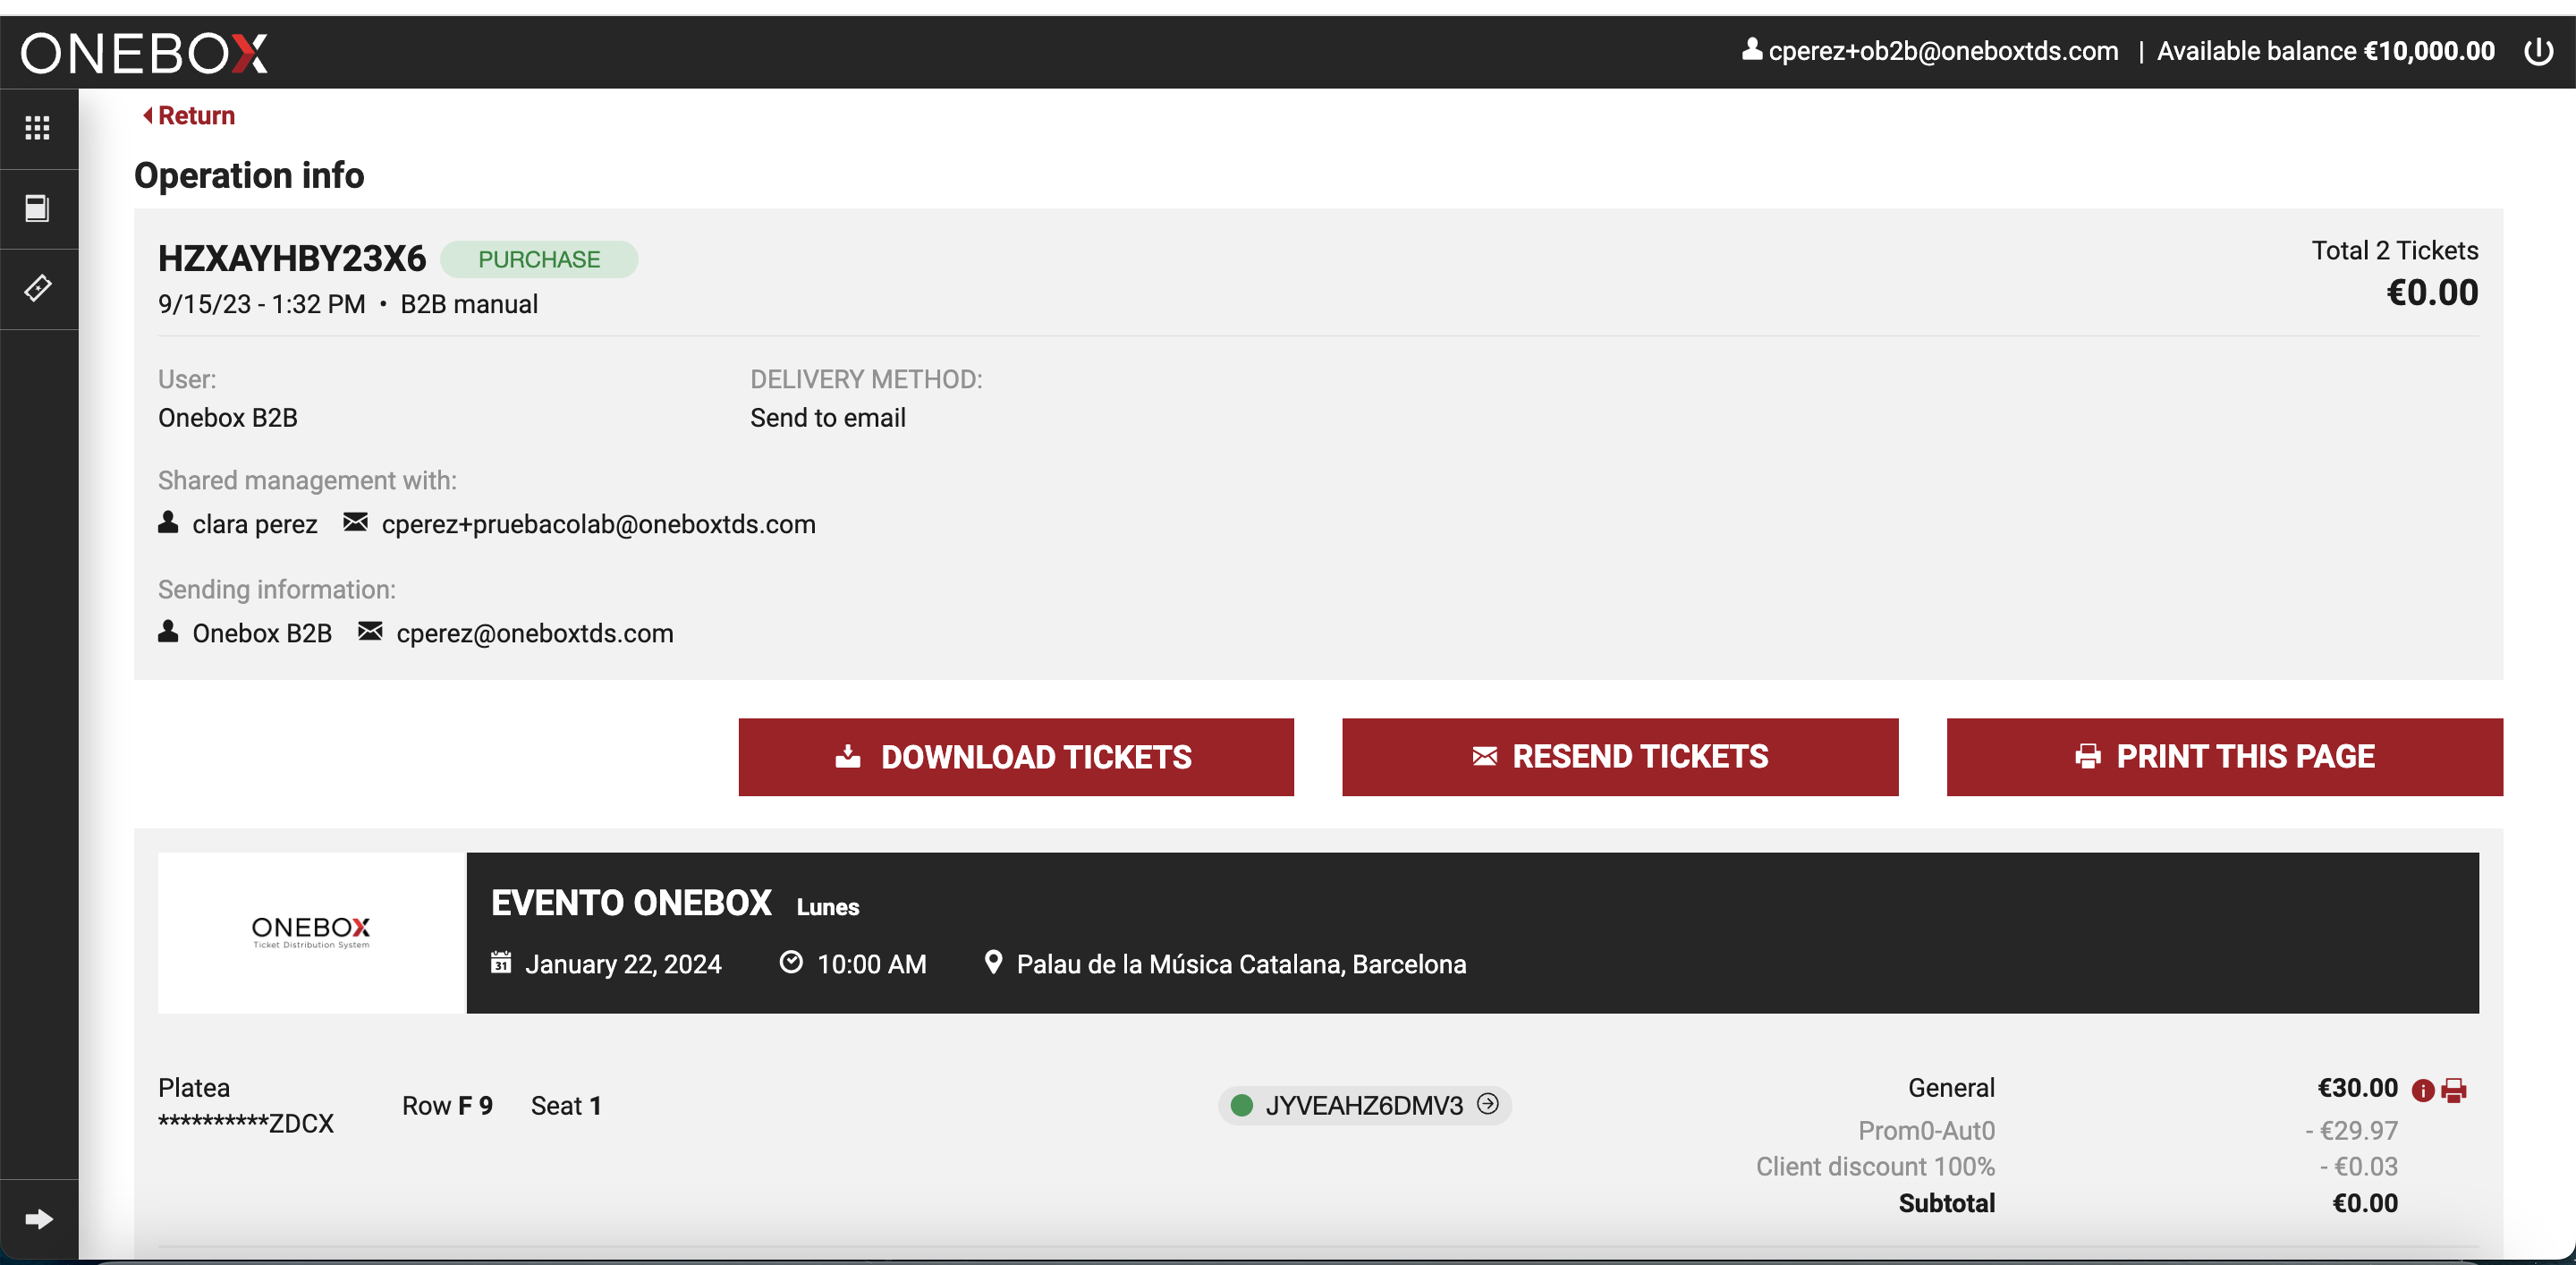Click the Total 2 Tickets label
The height and width of the screenshot is (1265, 2576).
pos(2395,250)
